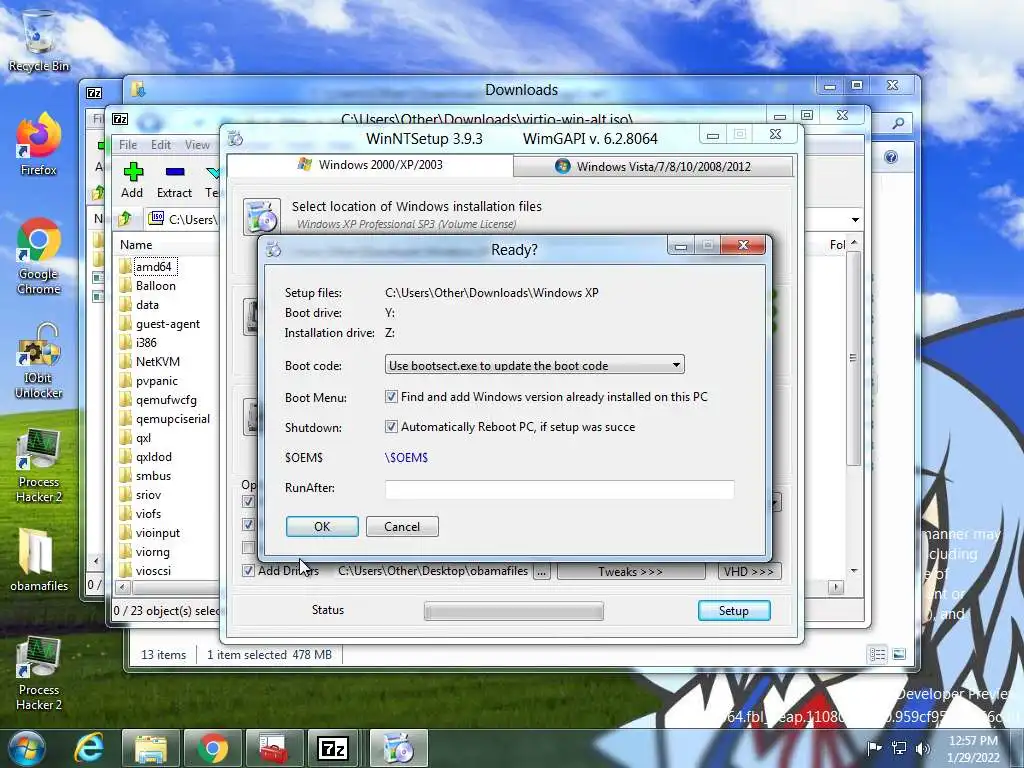The image size is (1024, 768).
Task: Open the volume control tray icon
Action: [923, 748]
